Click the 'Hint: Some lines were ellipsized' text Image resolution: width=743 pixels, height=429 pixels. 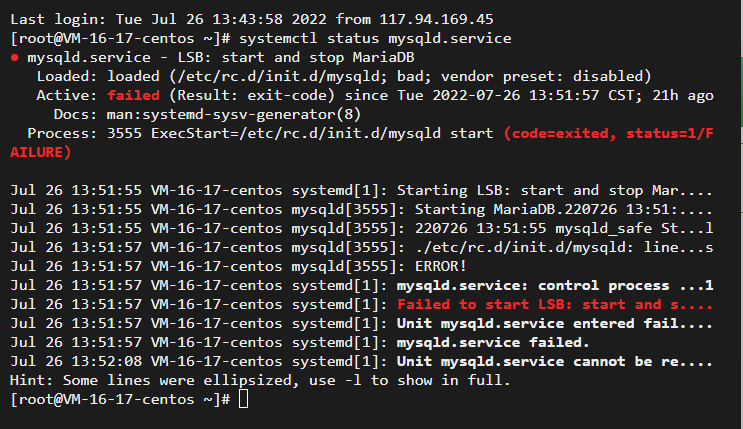click(154, 380)
